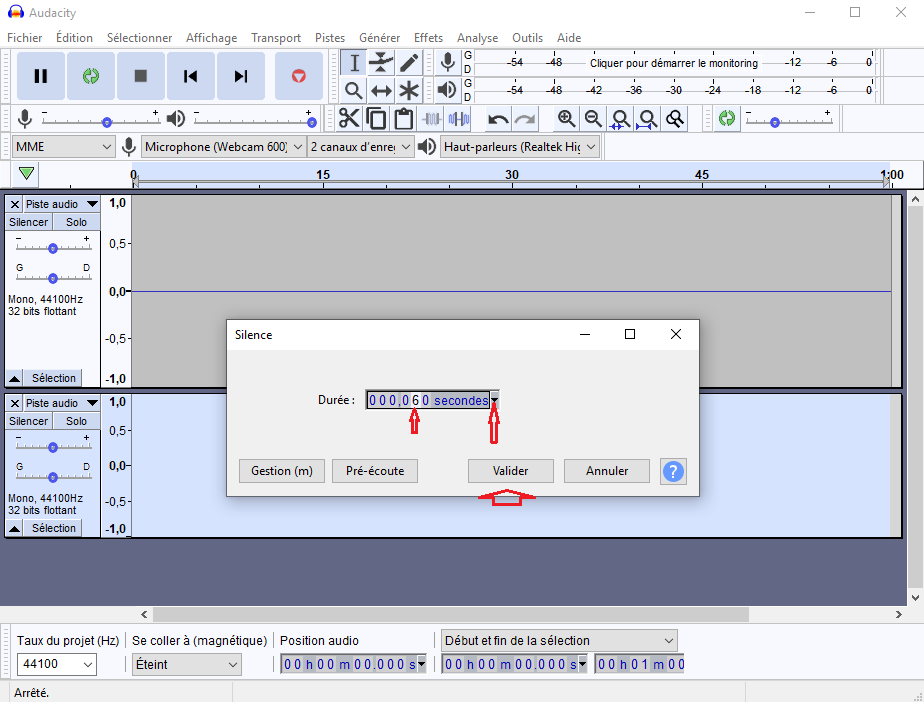Choose the Envelope tool
Image resolution: width=924 pixels, height=702 pixels.
[381, 63]
